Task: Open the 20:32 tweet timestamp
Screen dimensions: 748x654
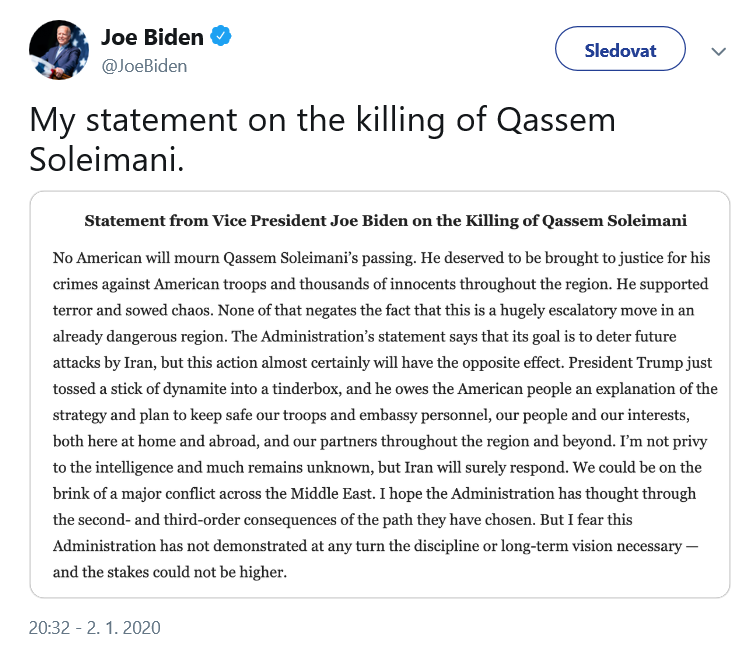Action: coord(94,628)
